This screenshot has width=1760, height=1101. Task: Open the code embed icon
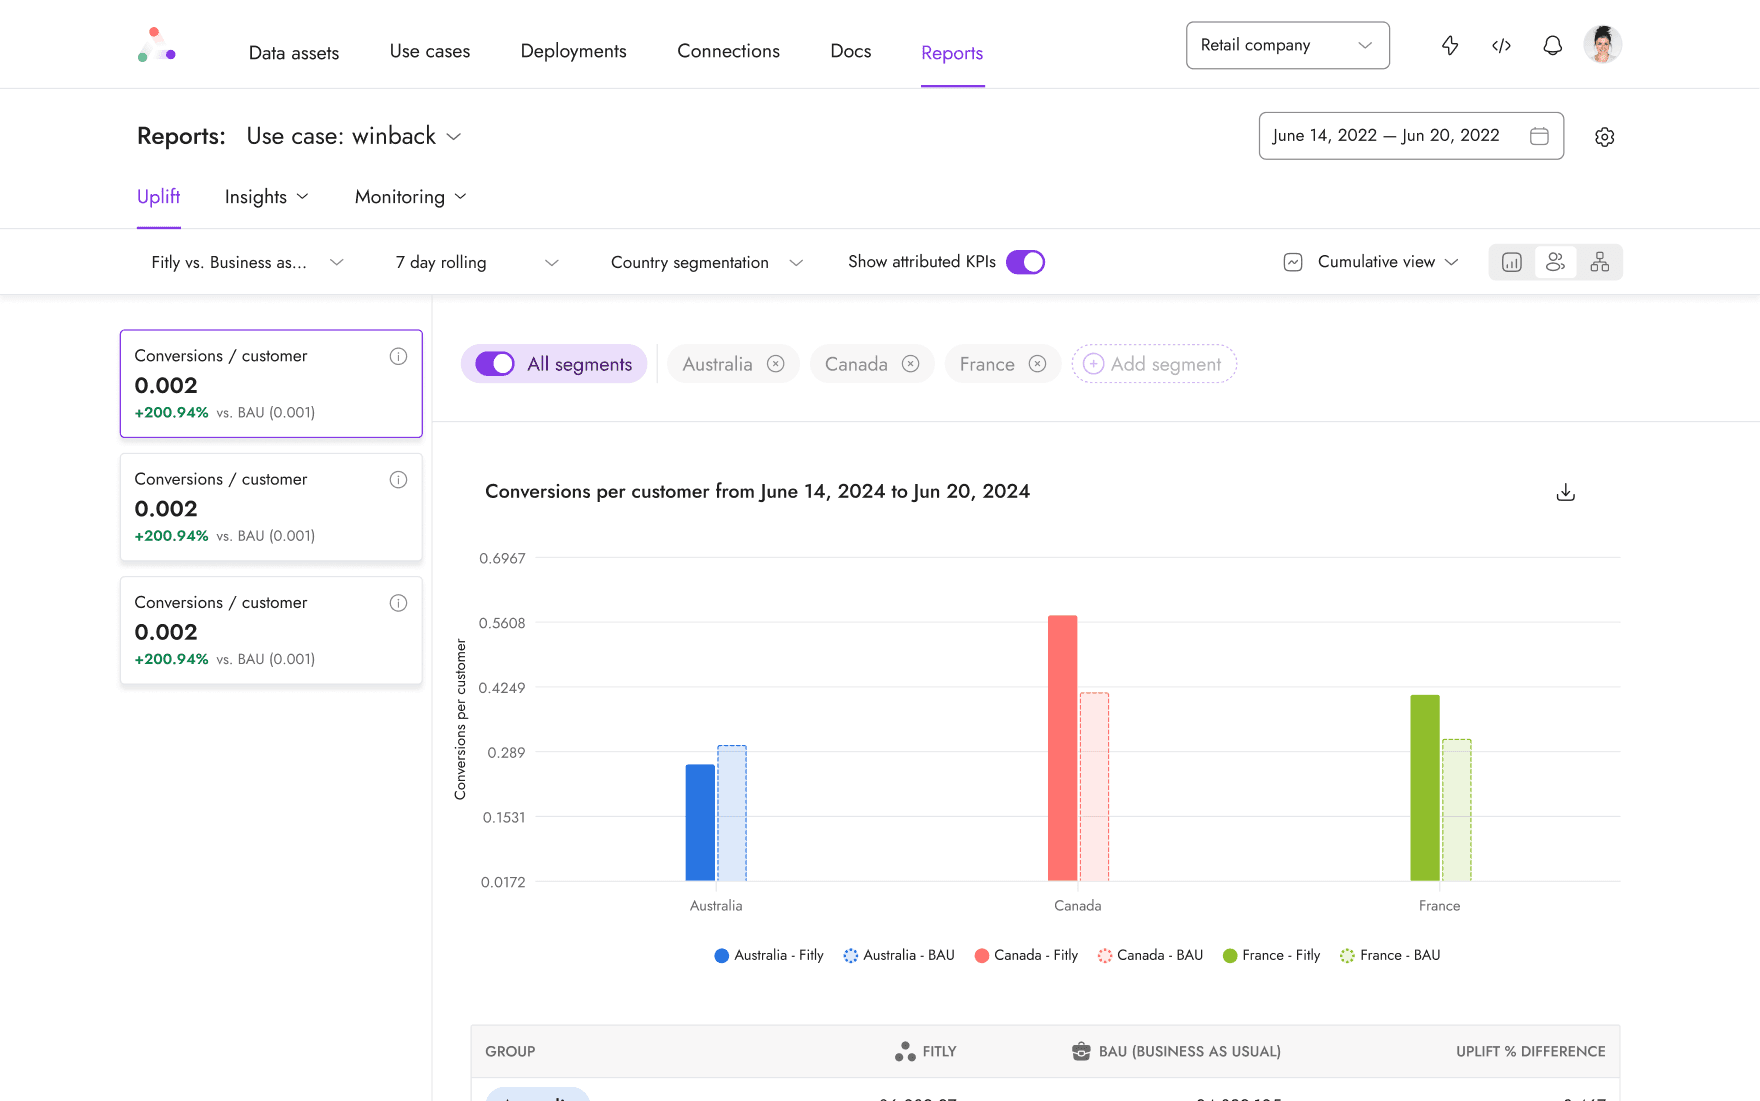[1501, 45]
